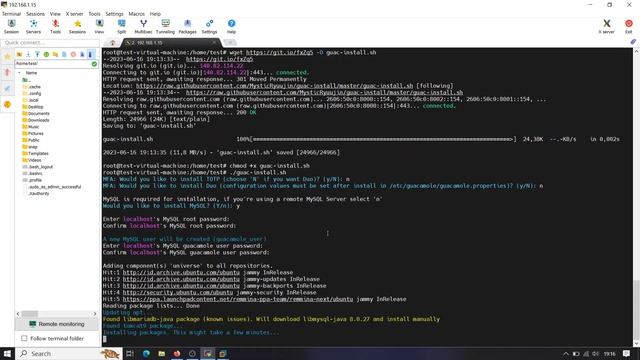Click the file list scroll right arrow
Screen dimensions: 640x360
coord(95,314)
